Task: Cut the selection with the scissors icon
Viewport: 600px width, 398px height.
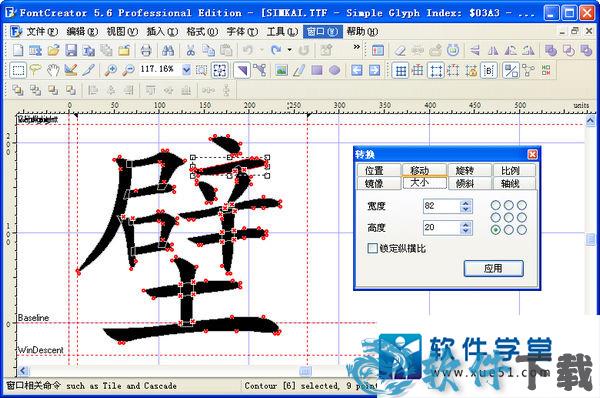Action: pos(190,50)
